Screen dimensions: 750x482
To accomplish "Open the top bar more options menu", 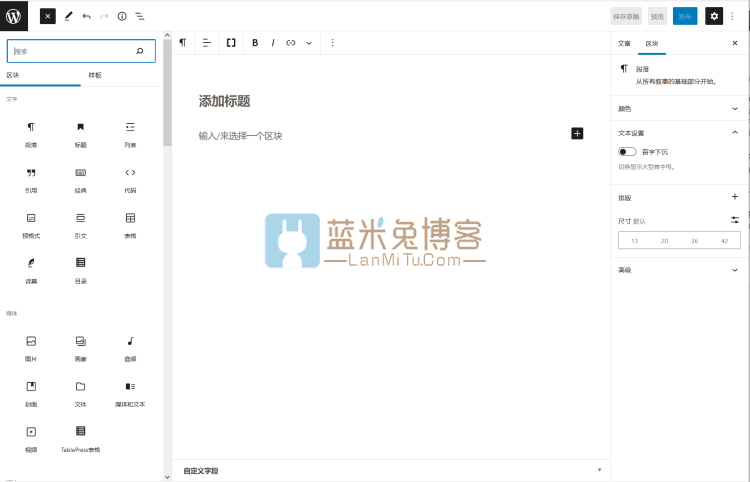I will 732,16.
